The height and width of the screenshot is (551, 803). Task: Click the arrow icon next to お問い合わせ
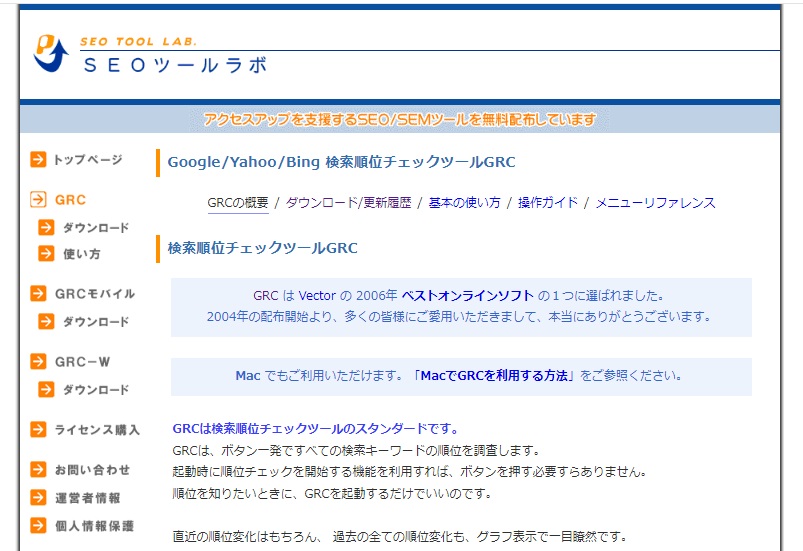click(38, 470)
